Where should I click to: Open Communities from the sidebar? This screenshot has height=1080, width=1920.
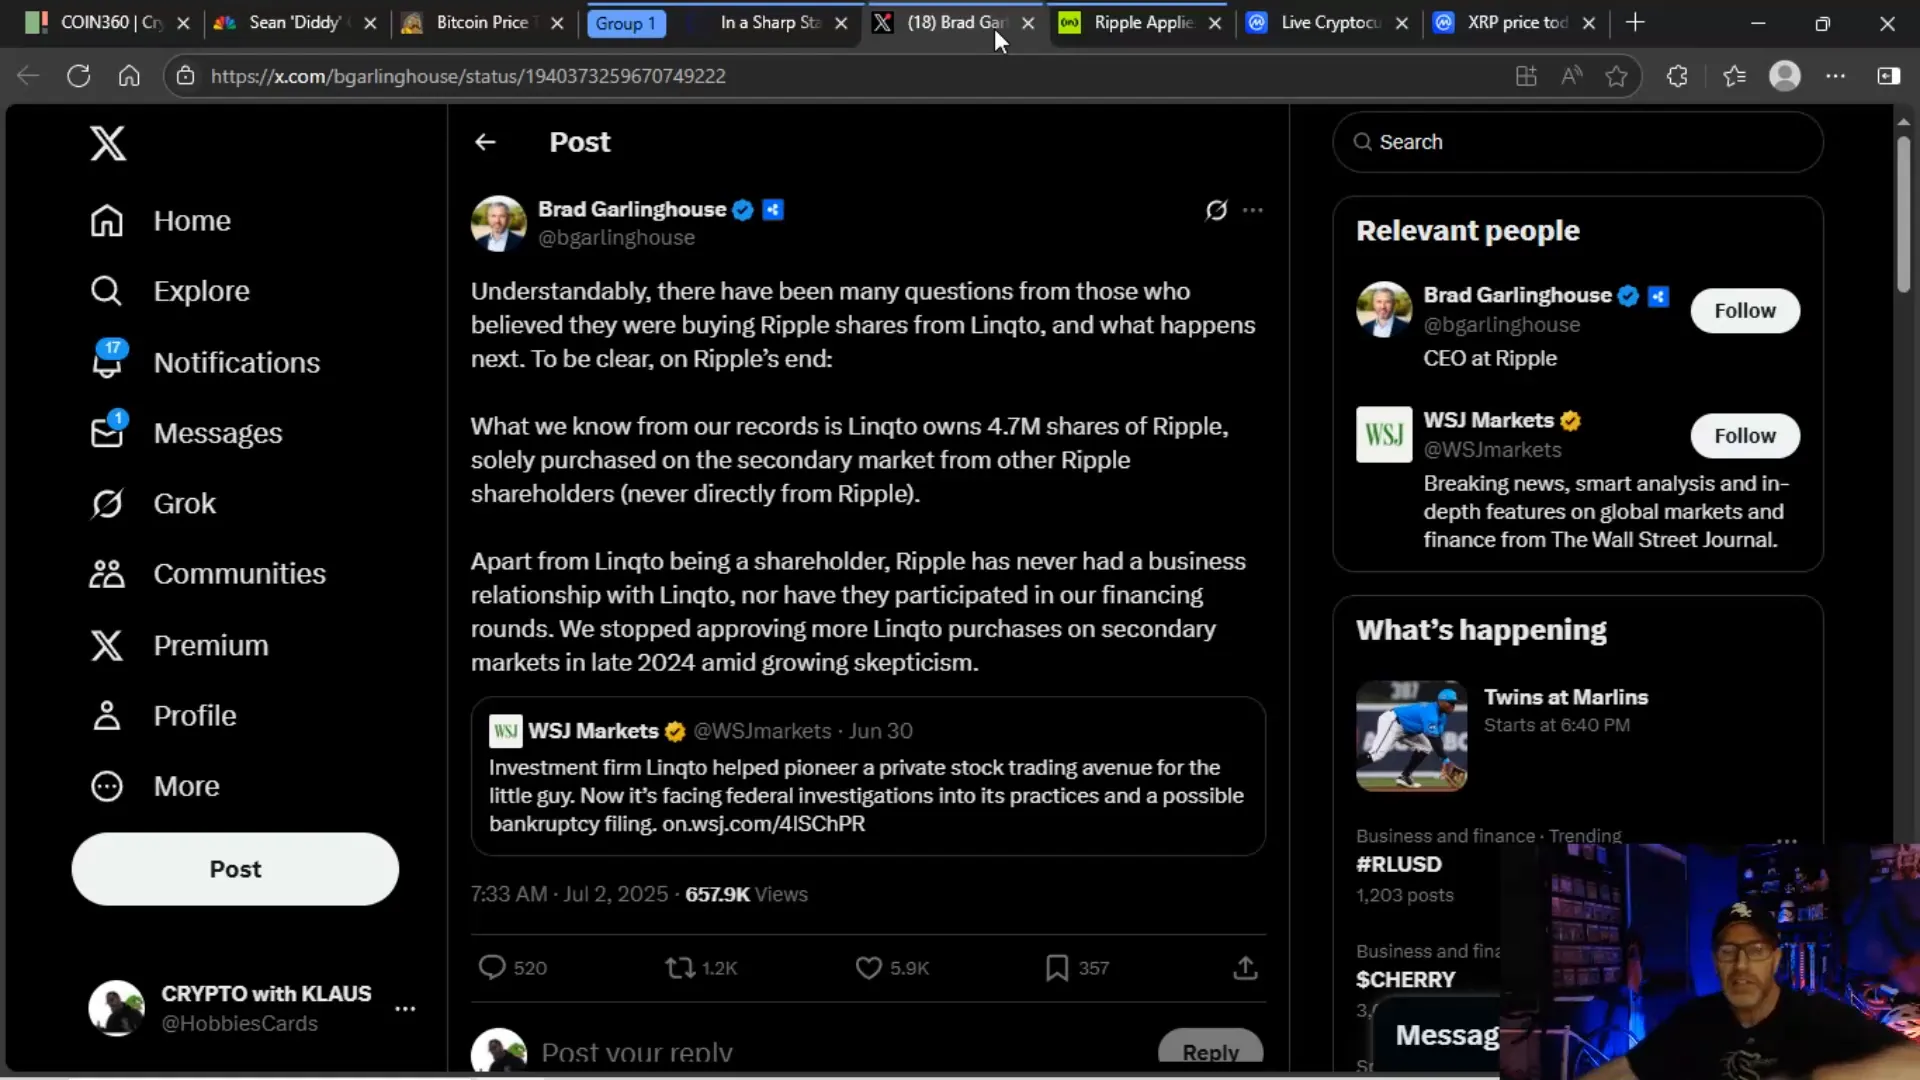tap(208, 573)
